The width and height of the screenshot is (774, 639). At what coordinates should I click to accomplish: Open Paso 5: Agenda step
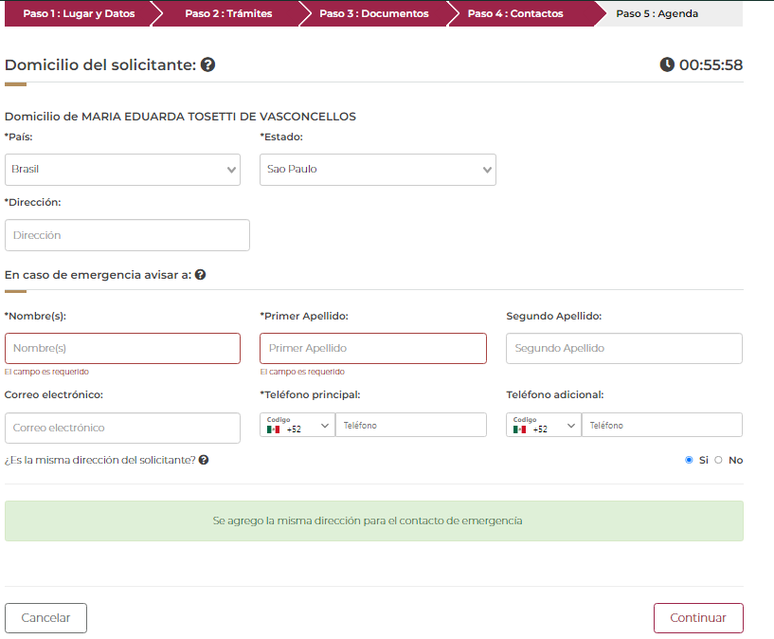657,14
